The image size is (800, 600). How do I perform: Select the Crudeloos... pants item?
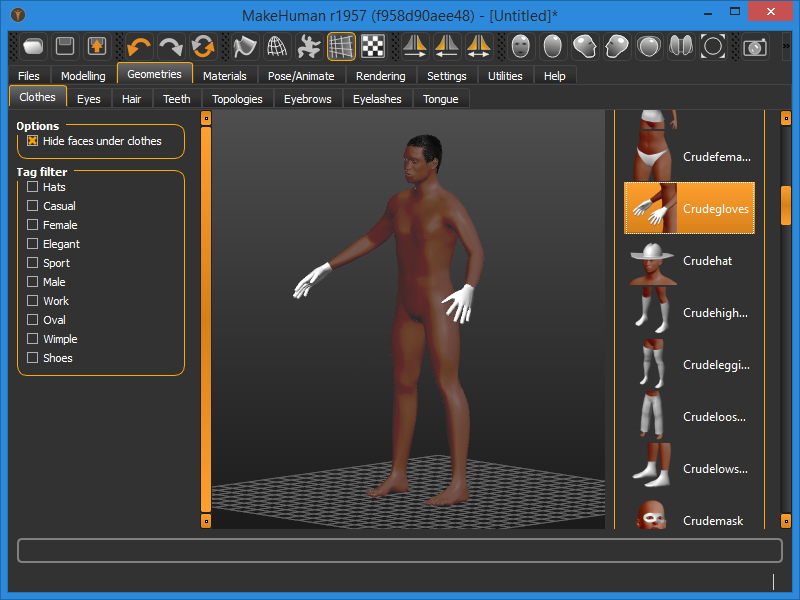pyautogui.click(x=689, y=416)
